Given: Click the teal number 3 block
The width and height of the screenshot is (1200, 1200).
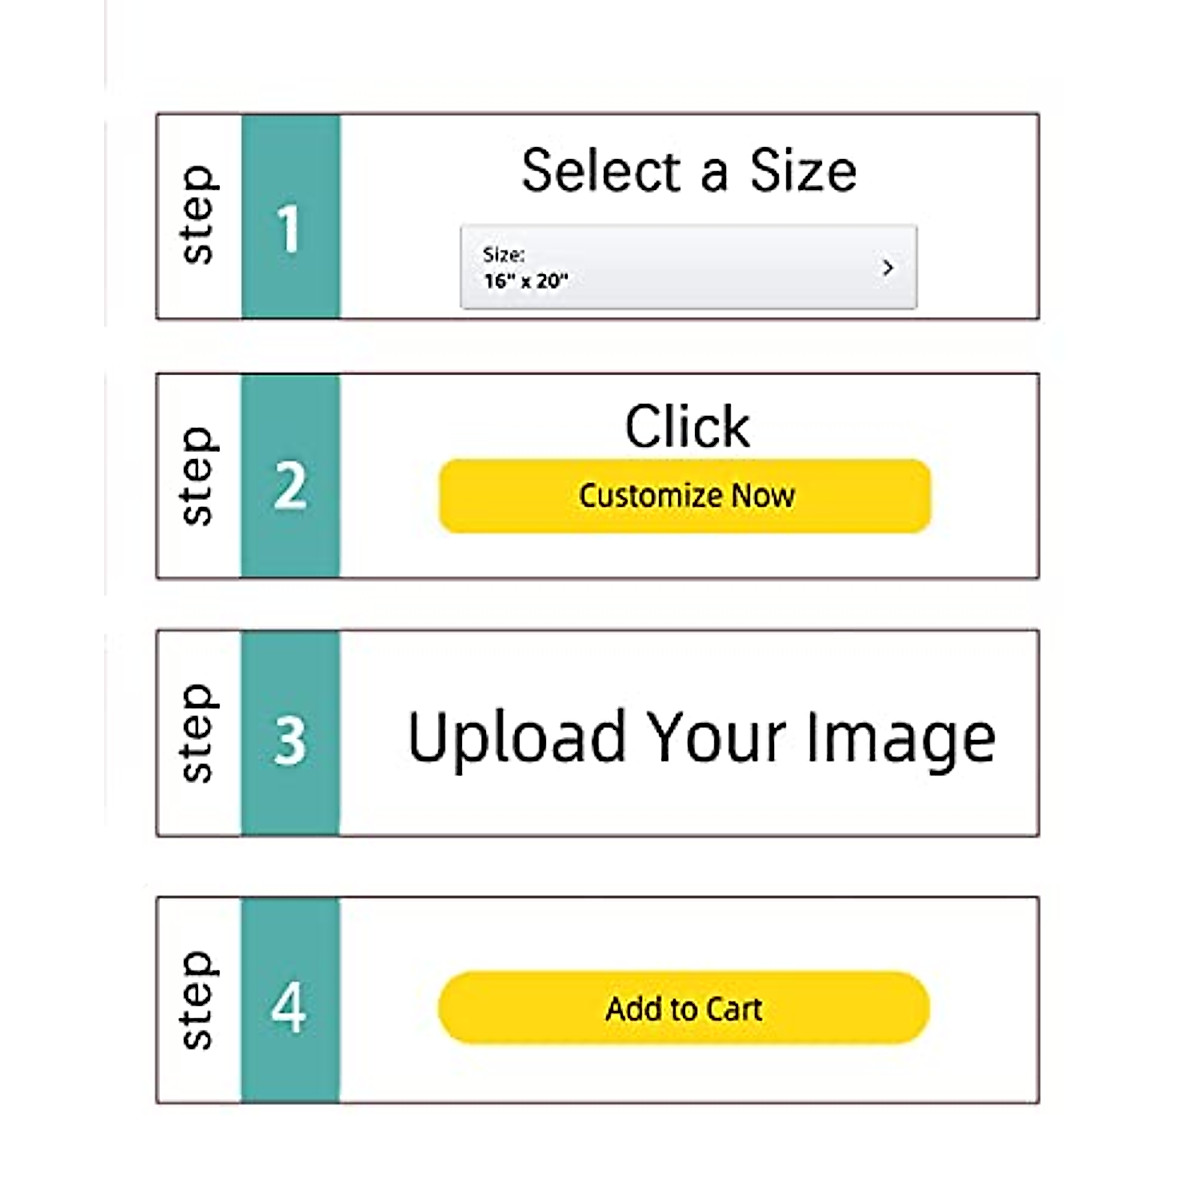Looking at the screenshot, I should 290,733.
